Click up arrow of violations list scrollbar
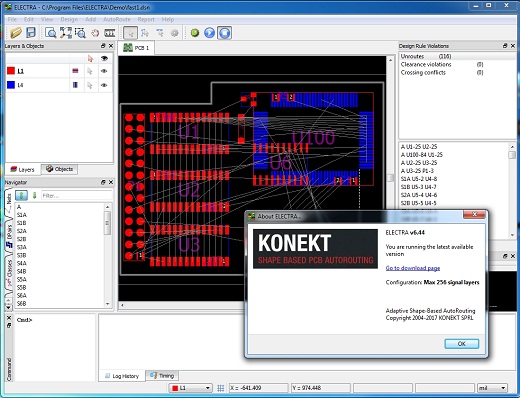Screen dimensions: 520x398 [x=512, y=146]
